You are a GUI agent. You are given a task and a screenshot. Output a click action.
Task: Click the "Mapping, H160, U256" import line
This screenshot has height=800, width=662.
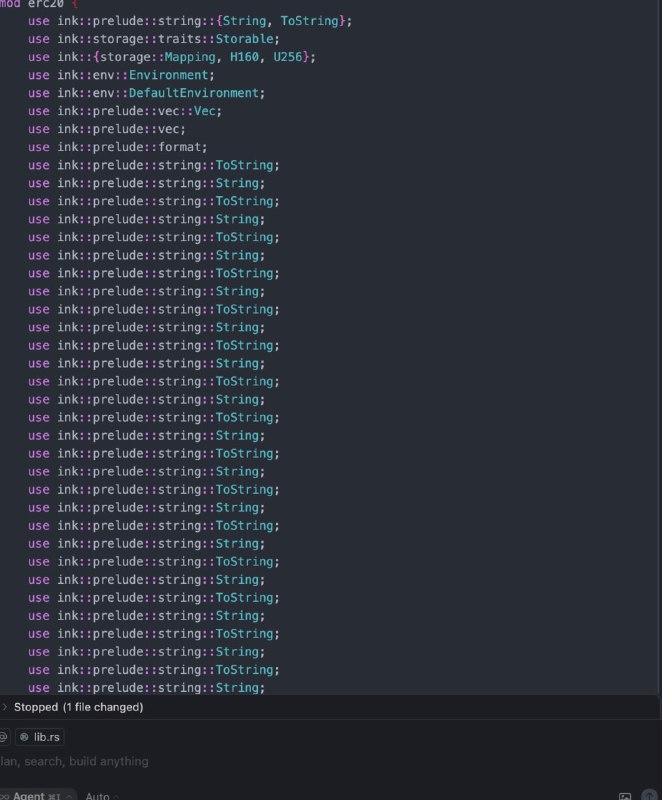tap(172, 57)
